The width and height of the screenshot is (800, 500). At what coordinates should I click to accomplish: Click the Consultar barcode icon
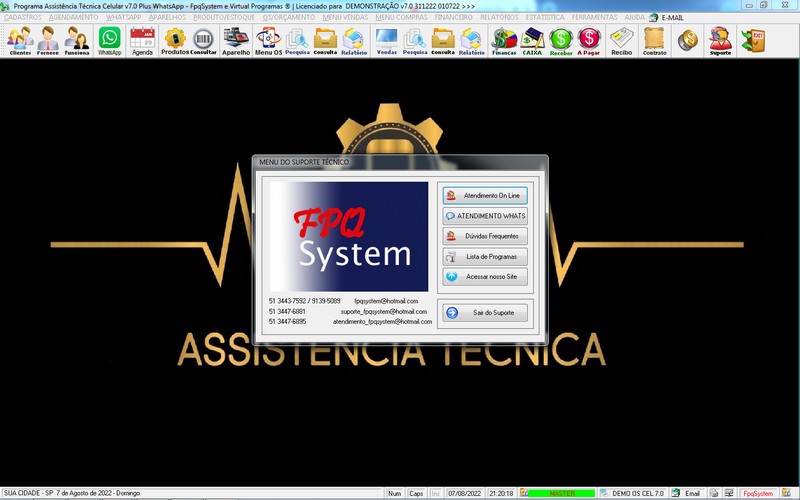[x=204, y=41]
